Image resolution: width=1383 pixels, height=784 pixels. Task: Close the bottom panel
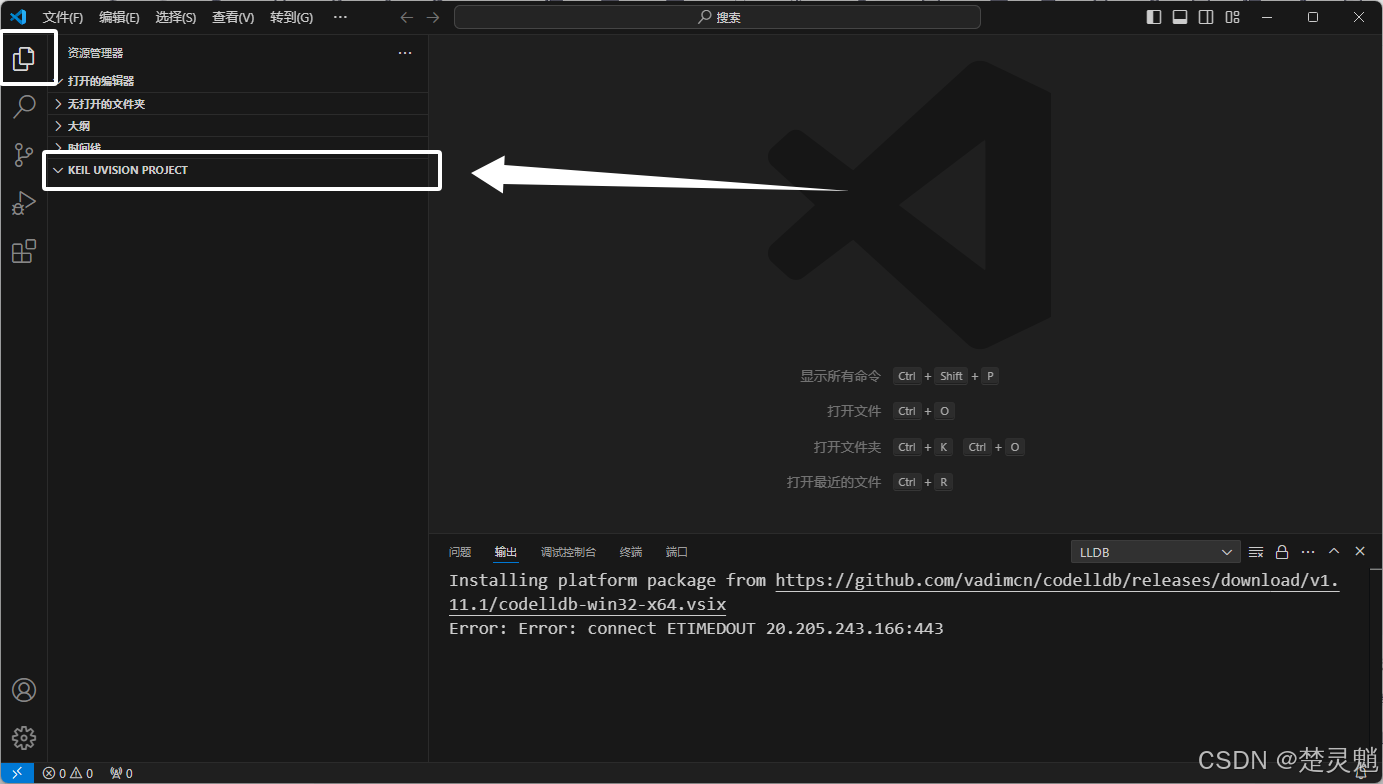1360,552
